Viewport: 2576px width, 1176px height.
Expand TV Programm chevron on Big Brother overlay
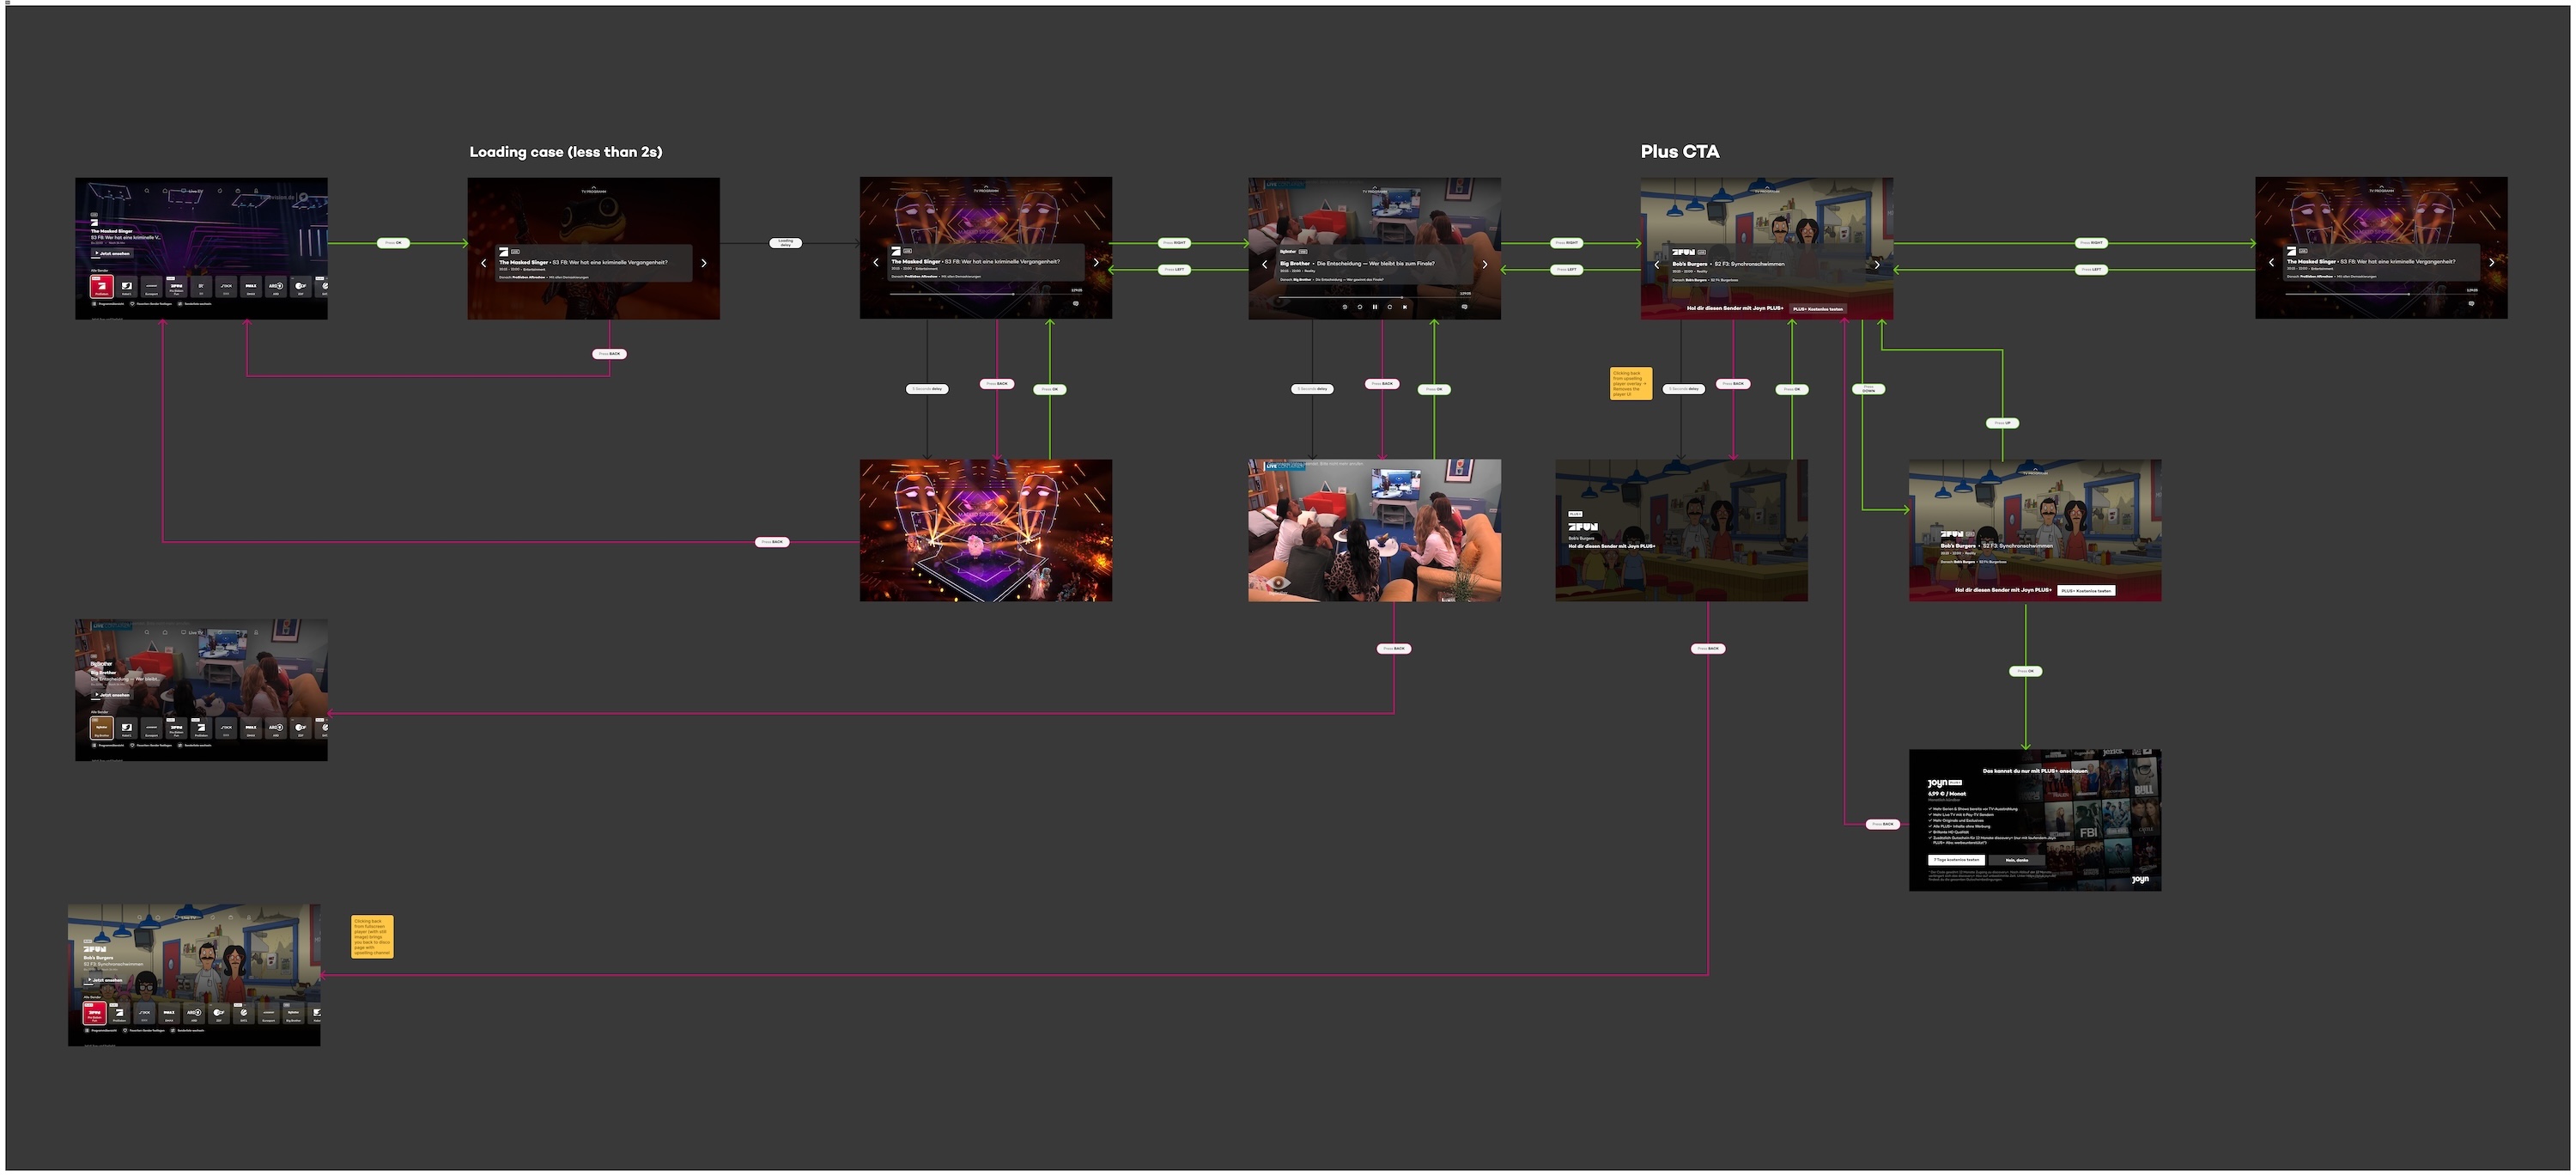[x=1374, y=186]
